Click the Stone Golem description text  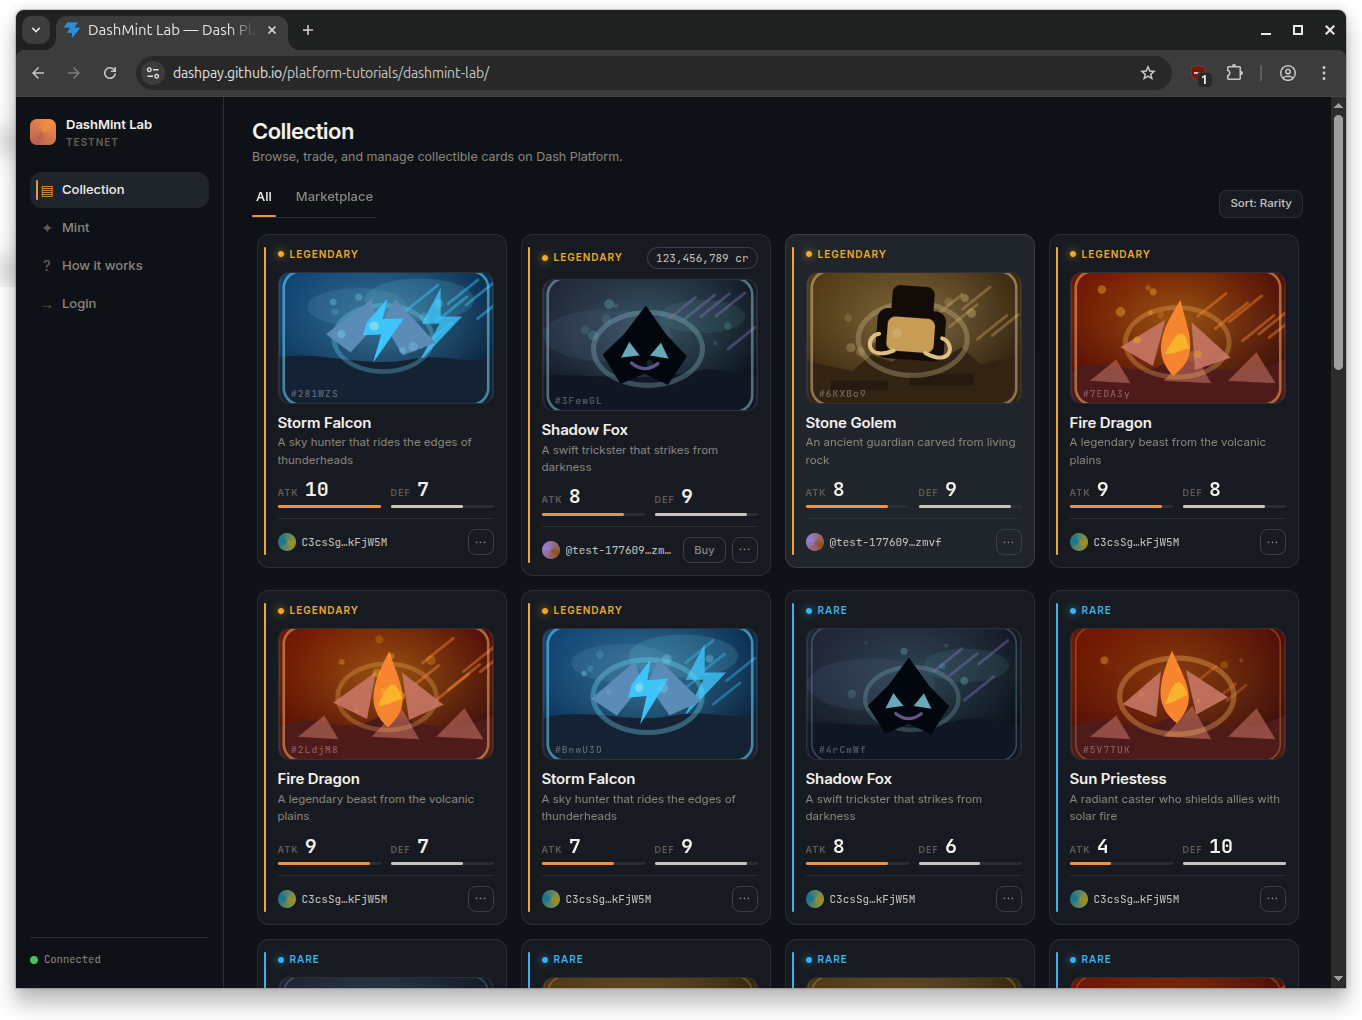click(x=911, y=451)
